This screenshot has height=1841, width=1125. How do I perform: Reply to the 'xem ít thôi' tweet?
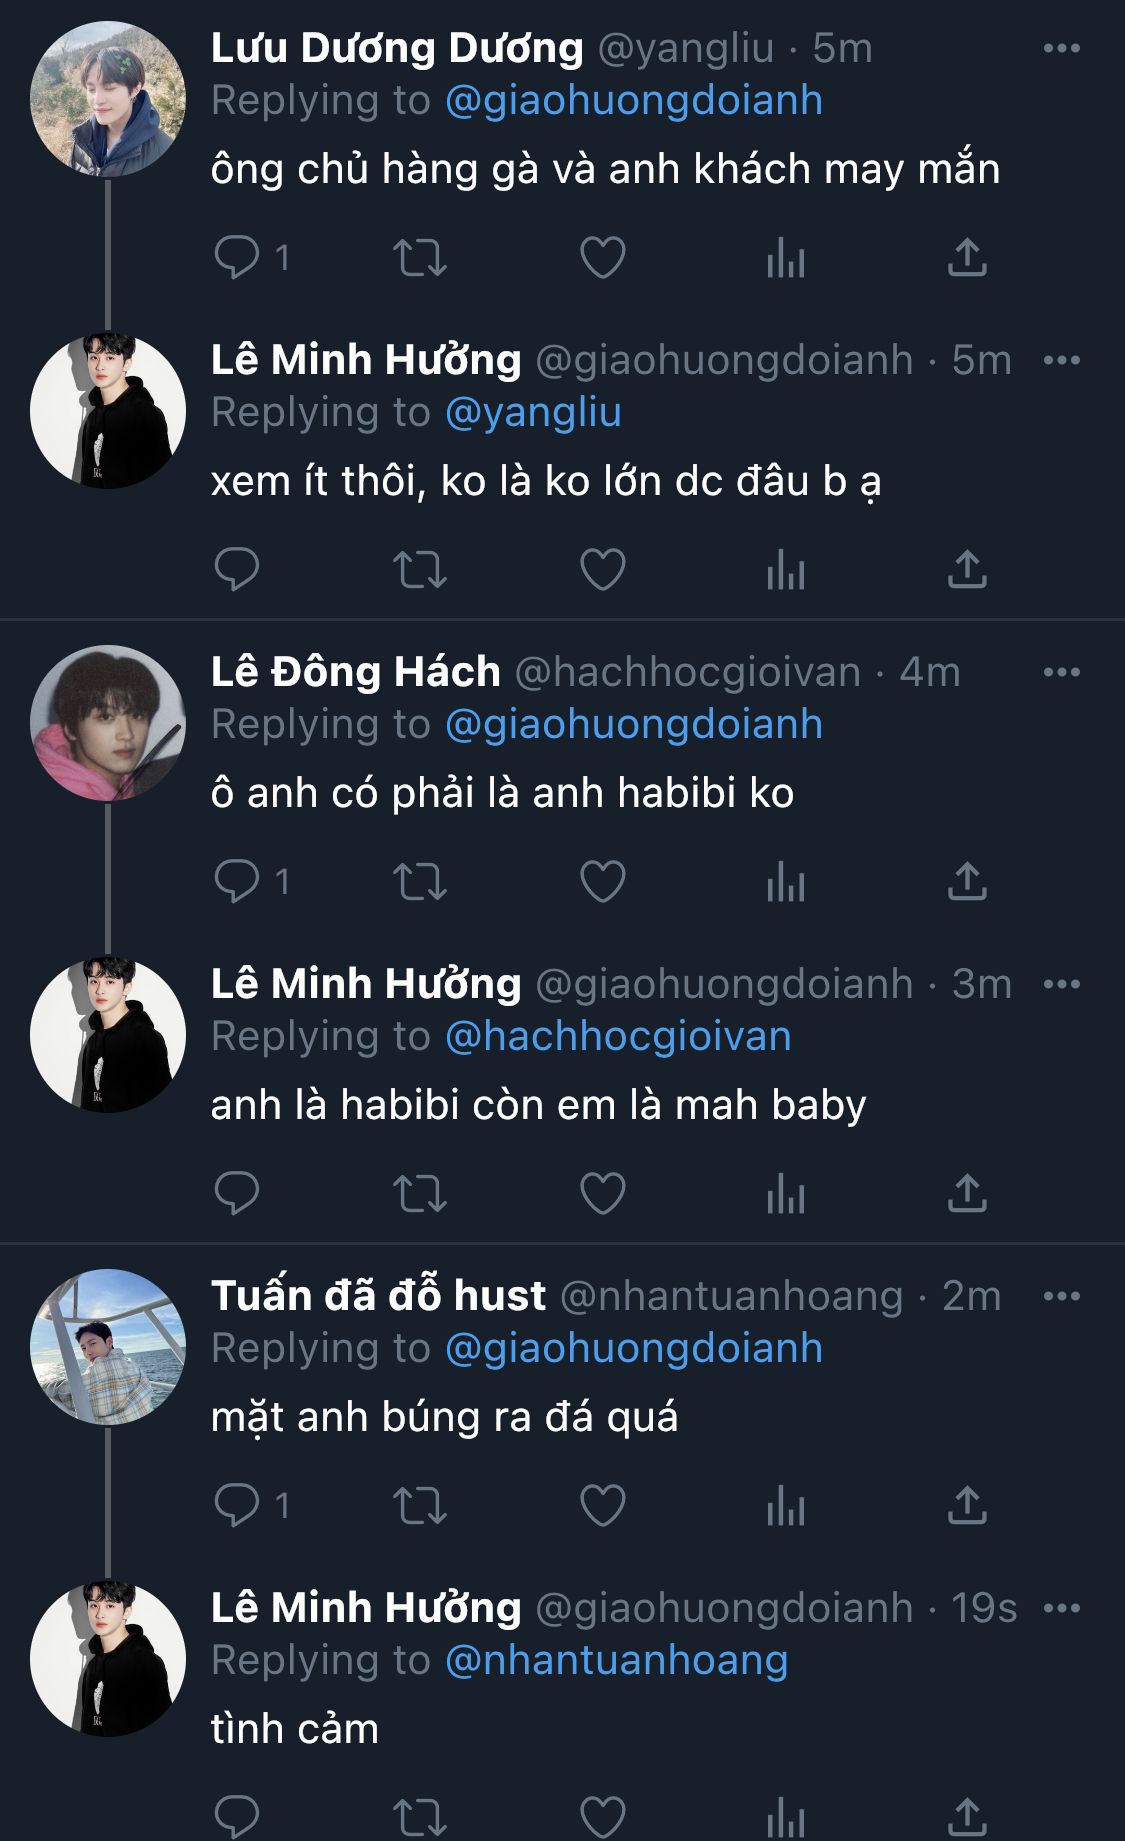point(237,570)
